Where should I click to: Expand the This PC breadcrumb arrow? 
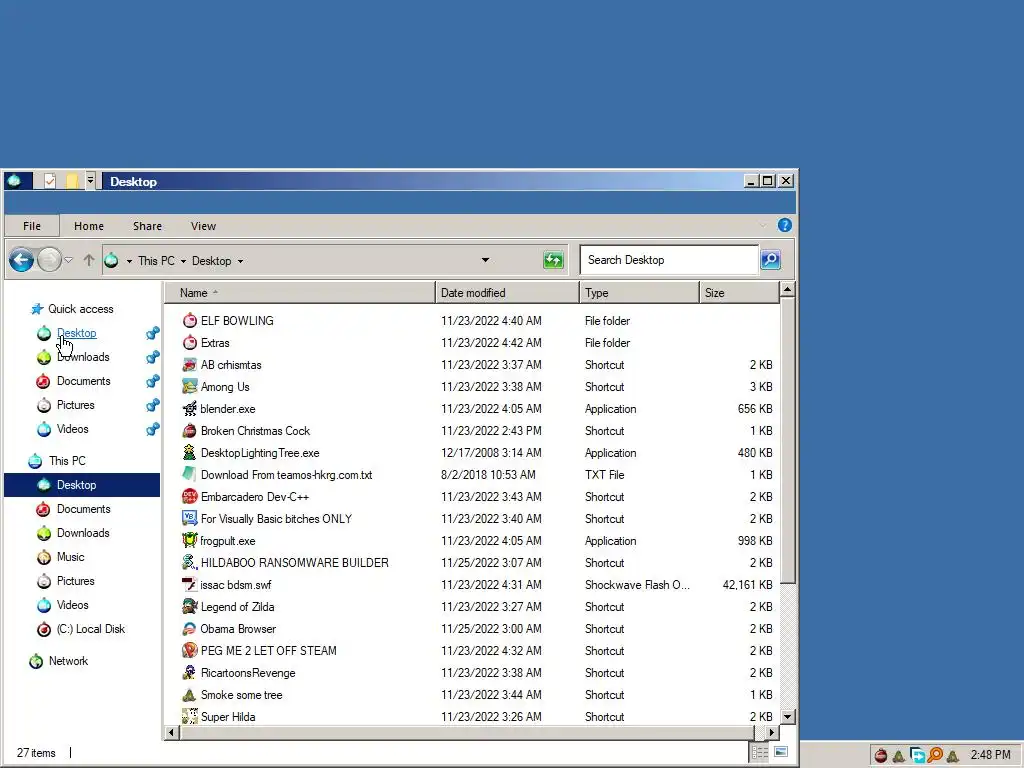click(183, 261)
